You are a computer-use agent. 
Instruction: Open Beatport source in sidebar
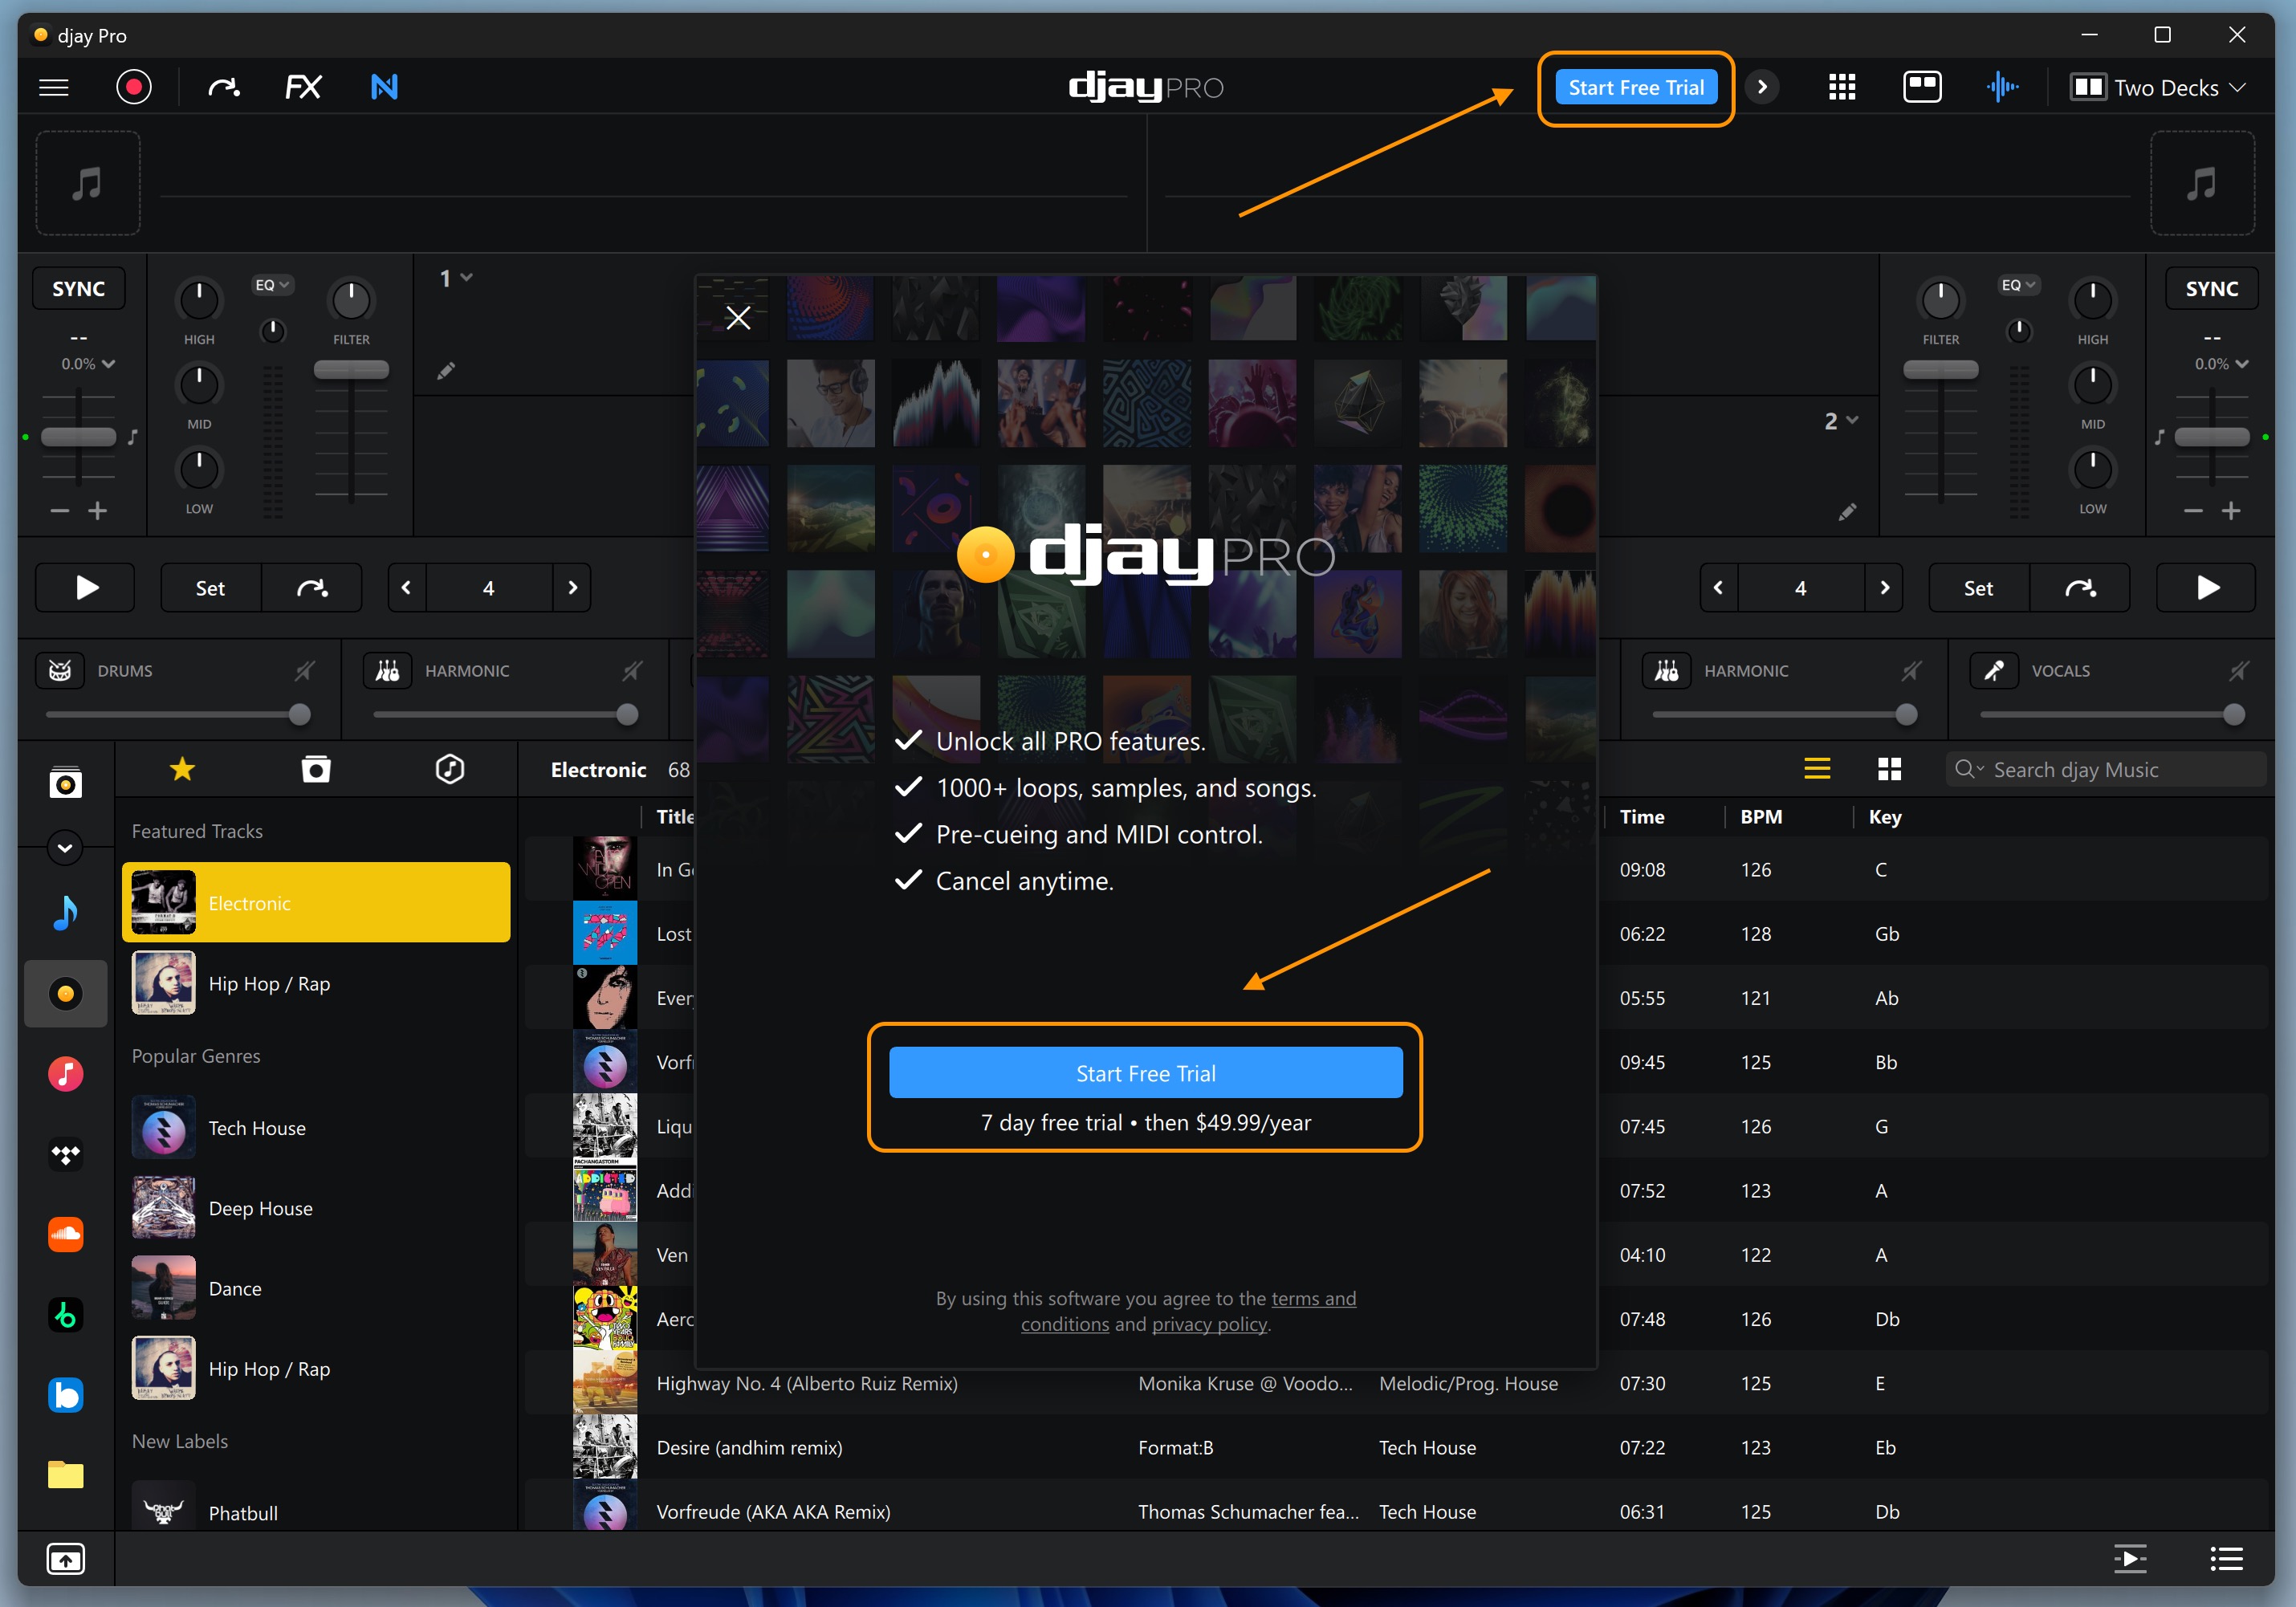[x=65, y=1315]
